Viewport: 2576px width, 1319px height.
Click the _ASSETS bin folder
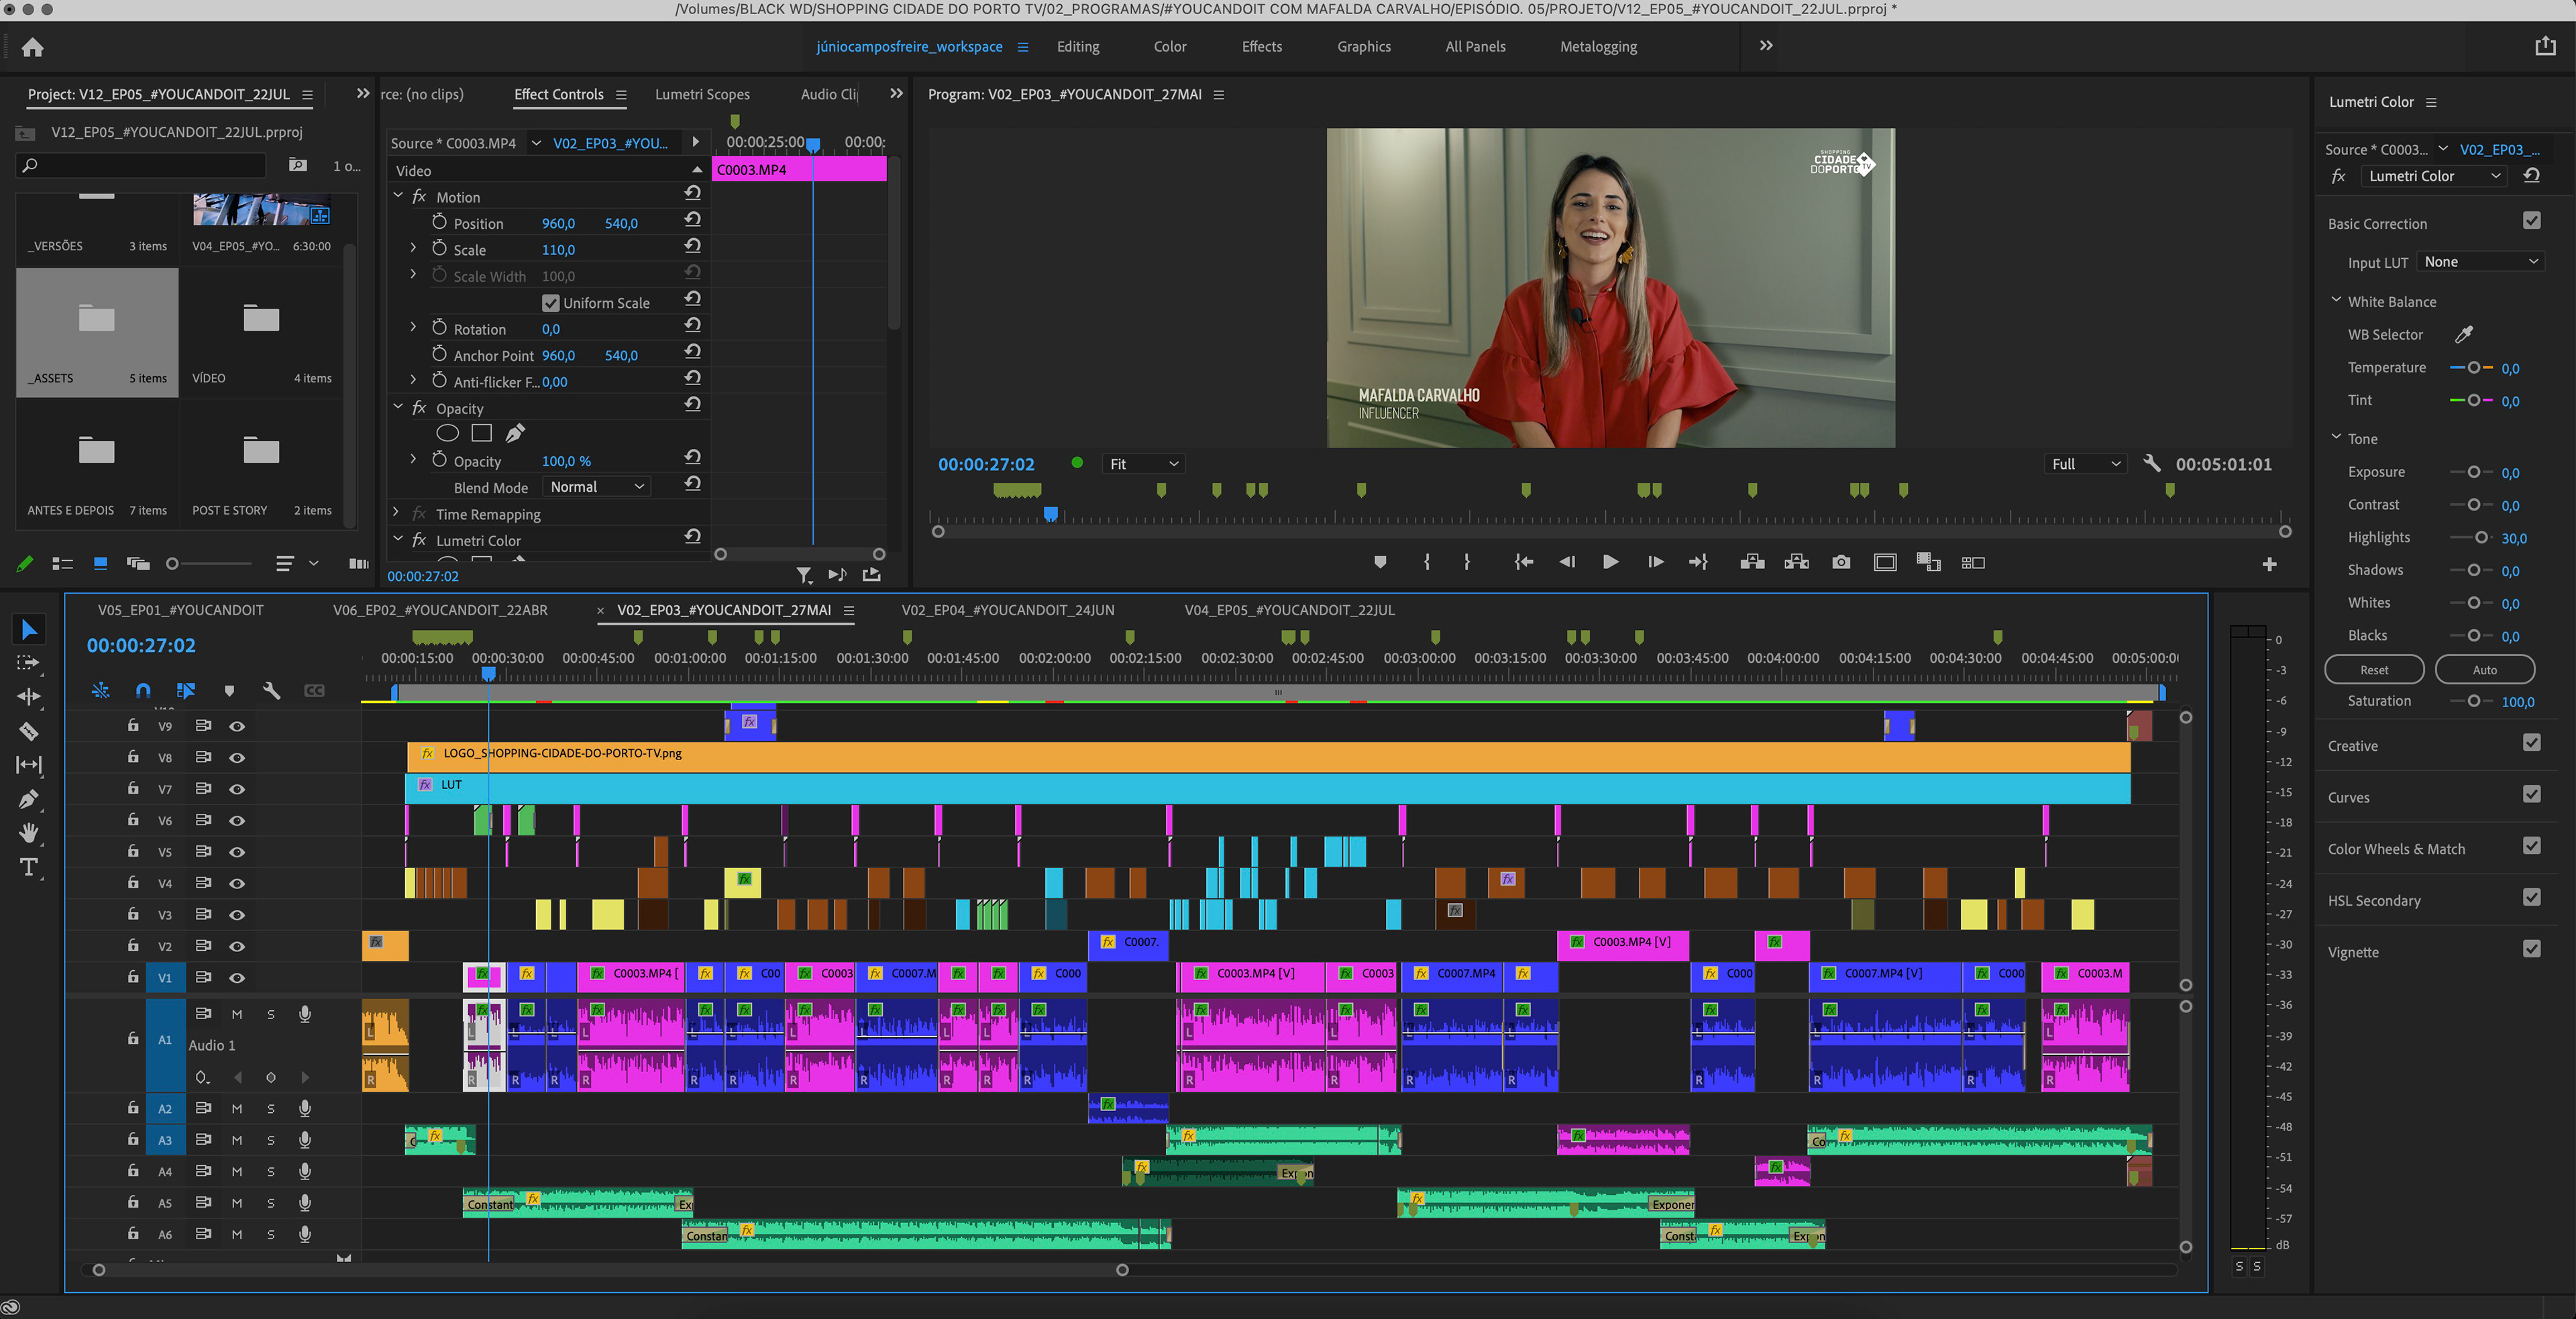97,333
